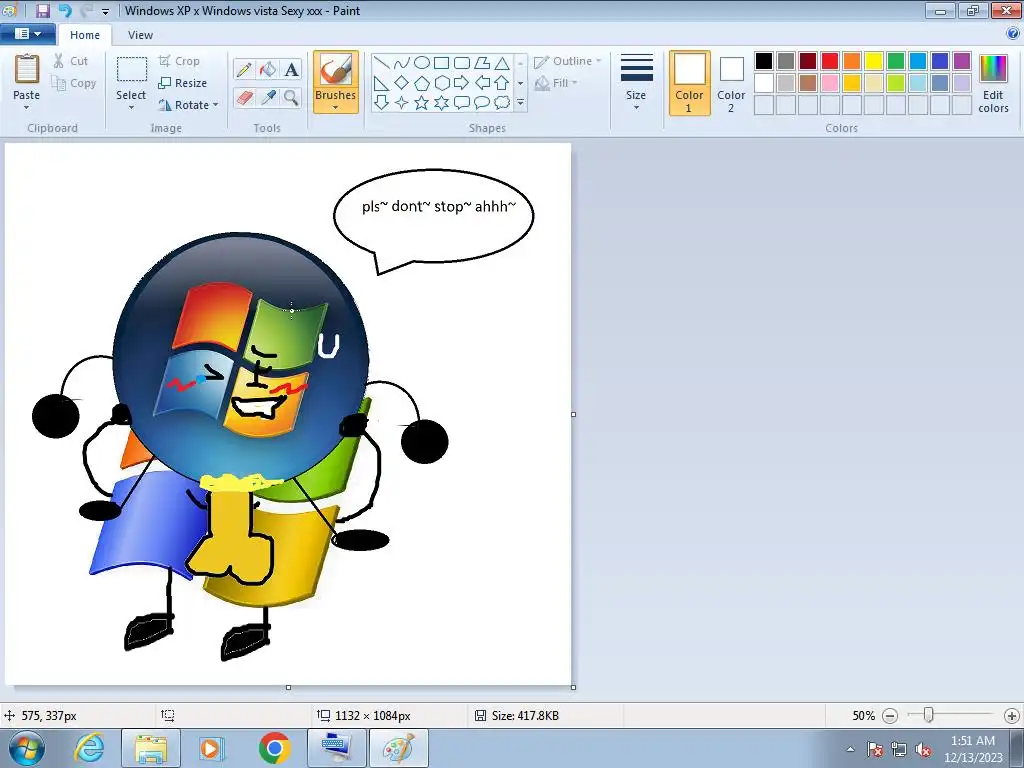Viewport: 1024px width, 768px height.
Task: Choose the Curve shape
Action: click(x=402, y=63)
